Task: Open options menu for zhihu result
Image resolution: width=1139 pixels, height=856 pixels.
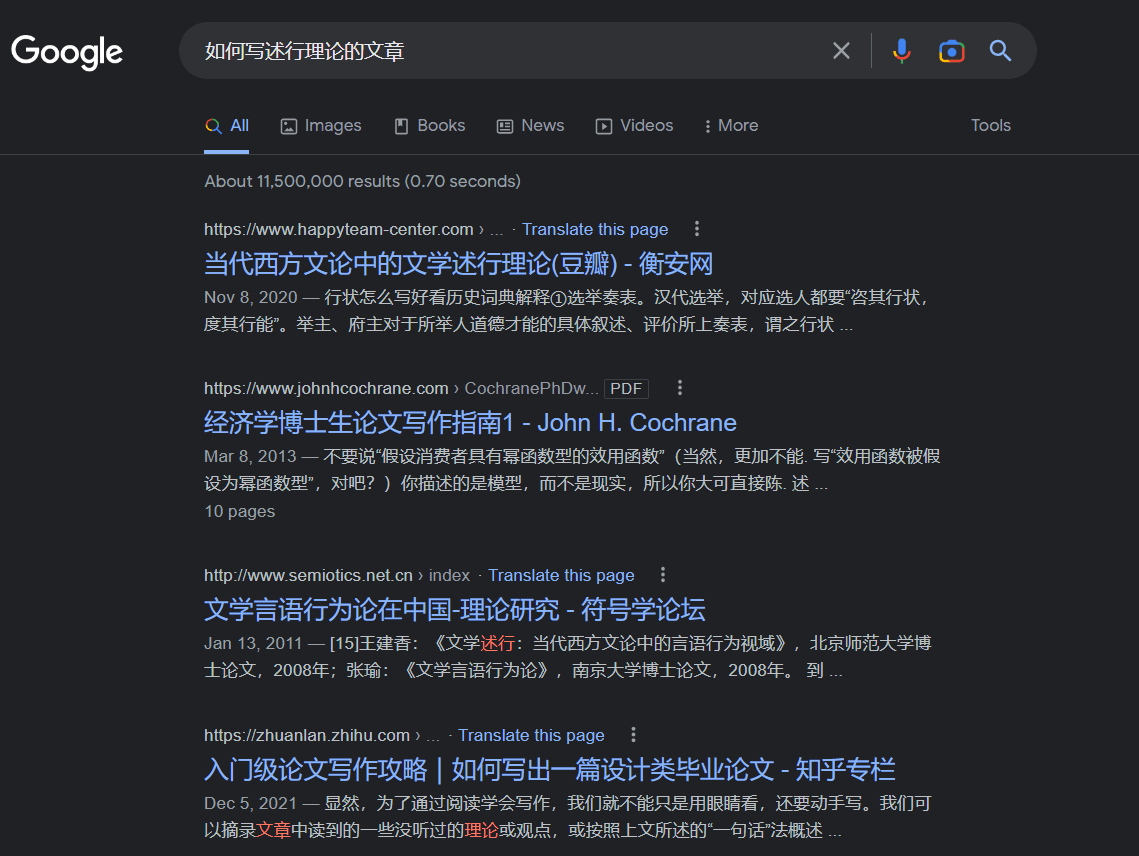Action: click(x=633, y=735)
